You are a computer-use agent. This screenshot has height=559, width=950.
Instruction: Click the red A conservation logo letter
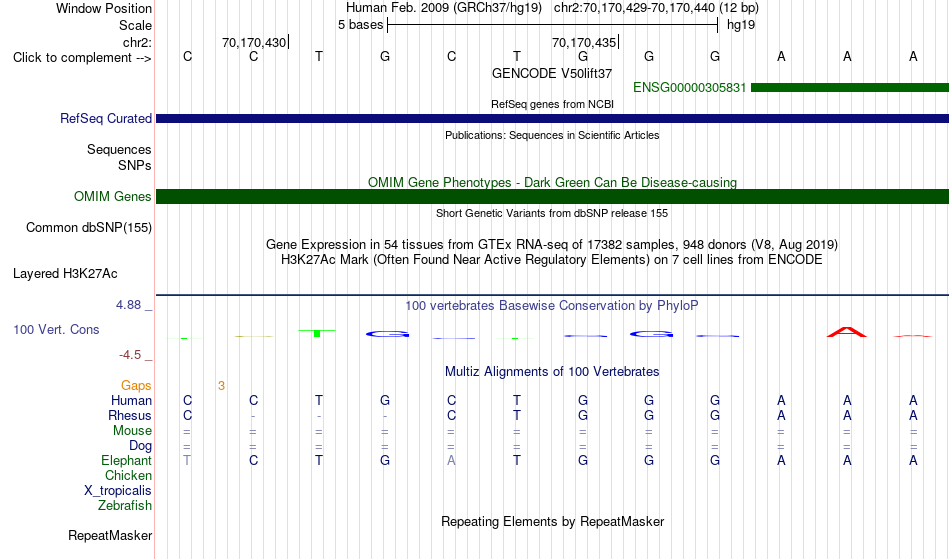[846, 332]
